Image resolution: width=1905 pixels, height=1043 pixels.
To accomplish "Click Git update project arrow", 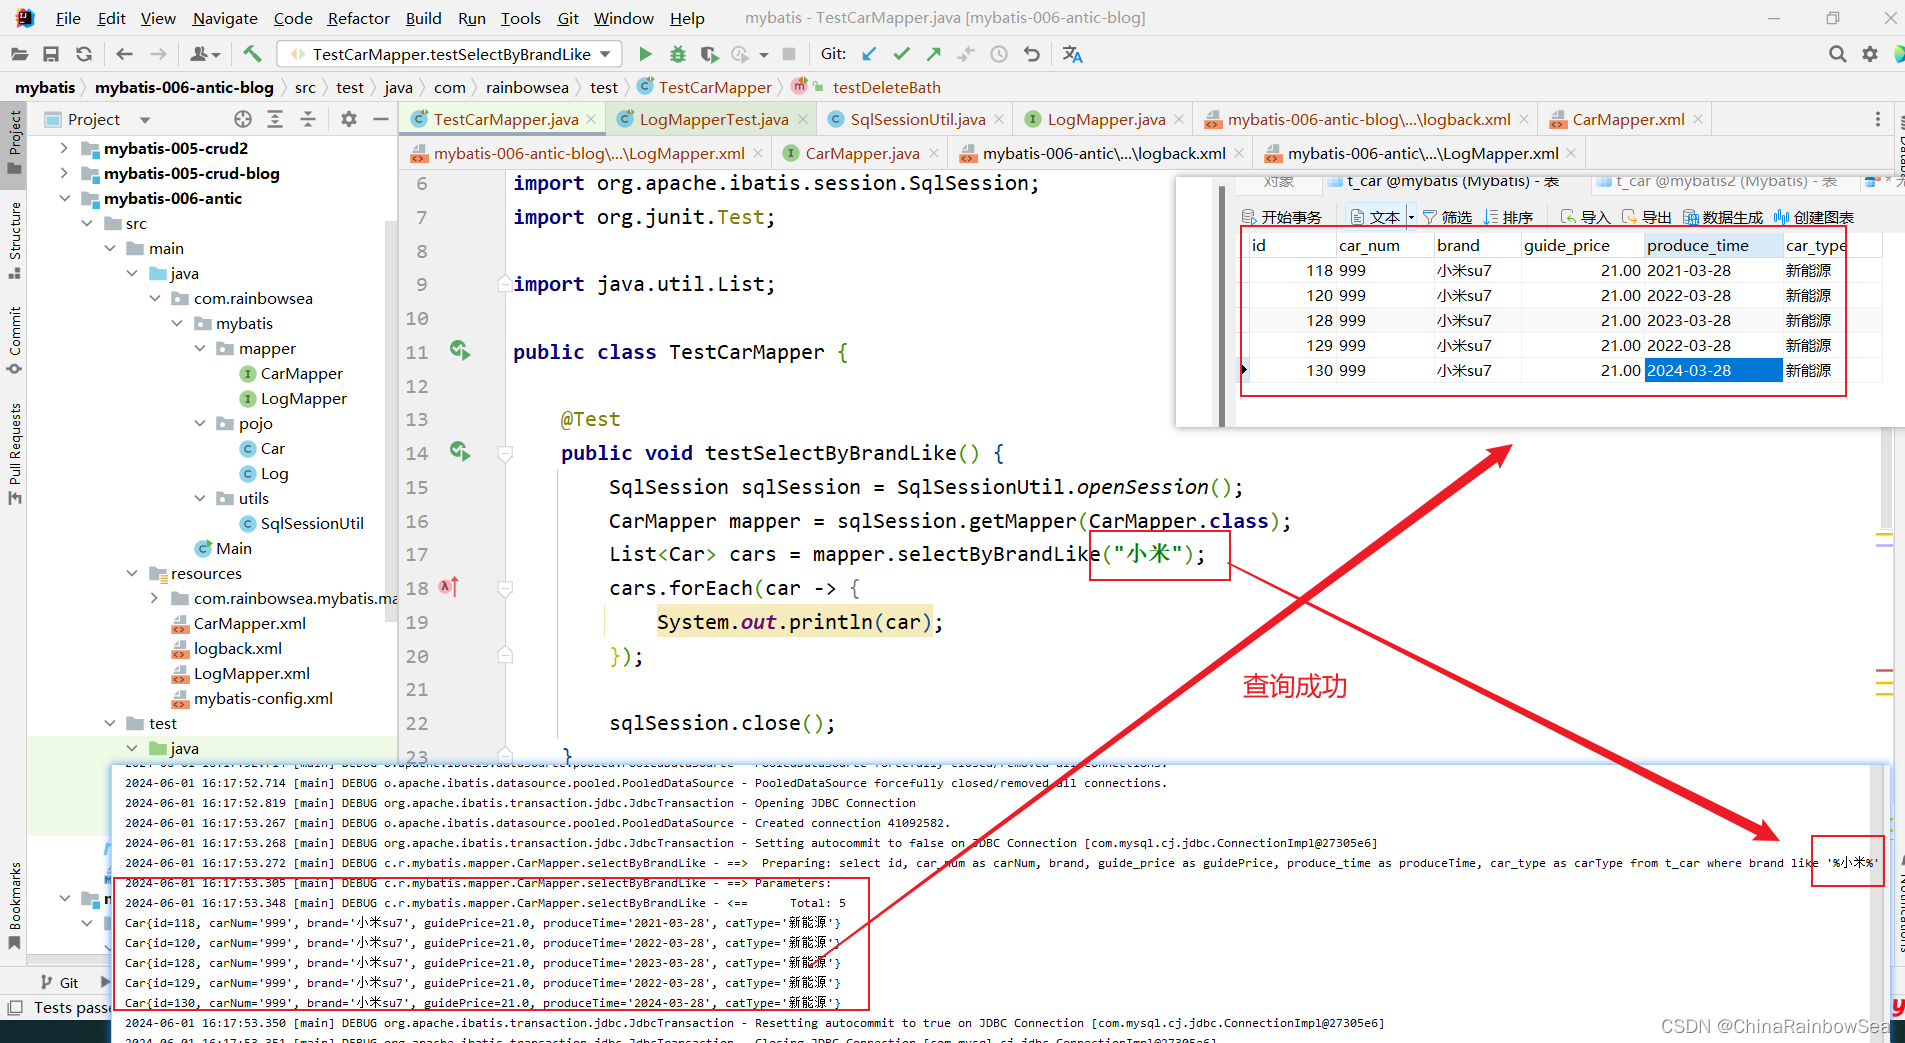I will click(x=869, y=54).
